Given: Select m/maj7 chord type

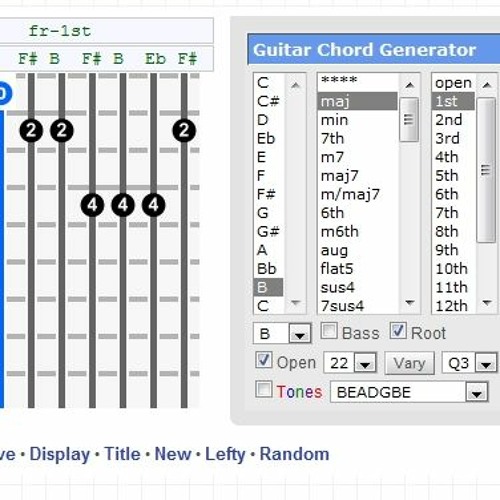Looking at the screenshot, I should [358, 194].
